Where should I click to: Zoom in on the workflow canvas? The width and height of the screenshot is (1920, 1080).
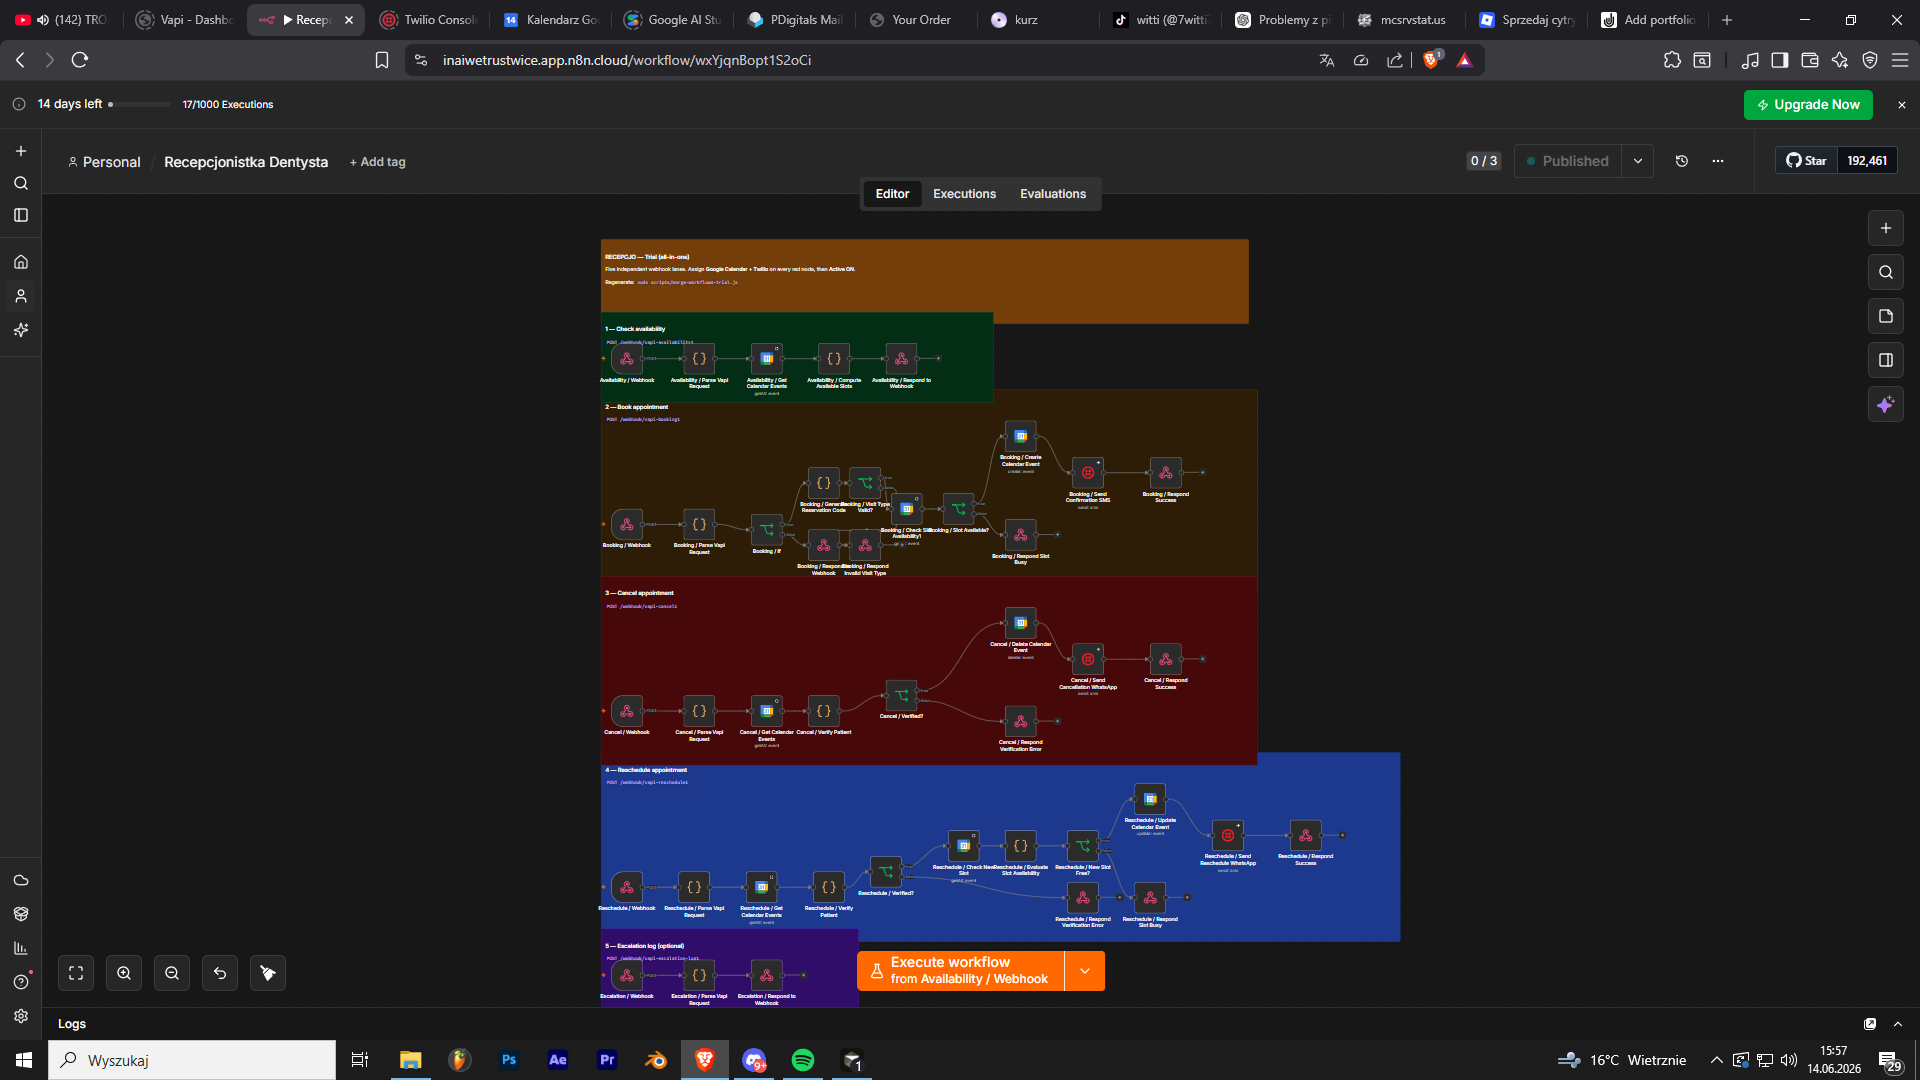pos(124,973)
